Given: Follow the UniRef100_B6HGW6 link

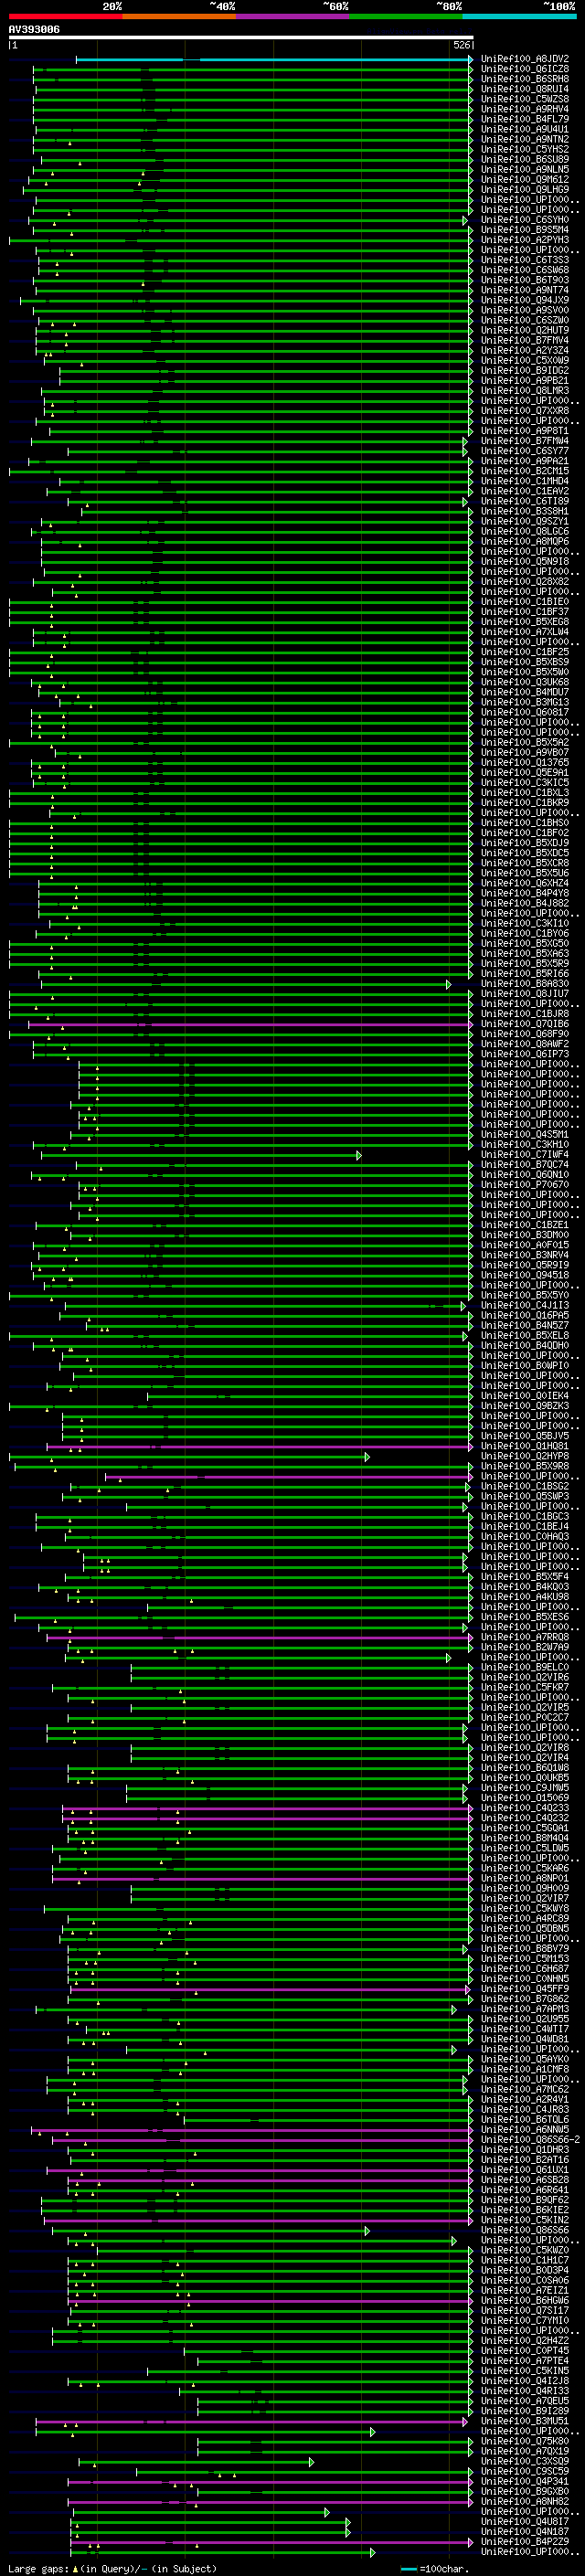Looking at the screenshot, I should [525, 2301].
